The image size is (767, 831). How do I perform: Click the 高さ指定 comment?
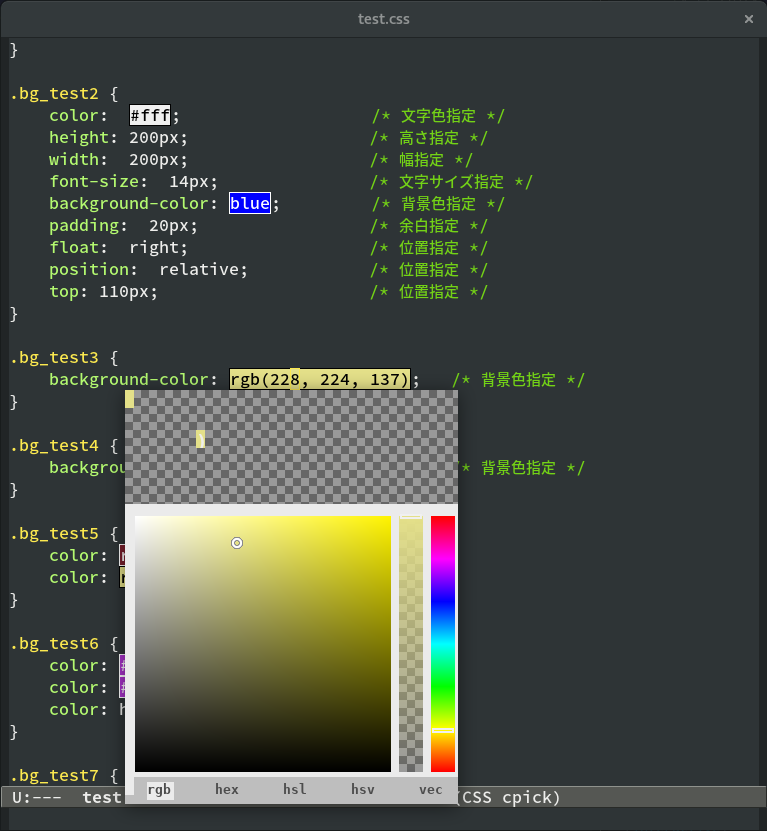[428, 138]
